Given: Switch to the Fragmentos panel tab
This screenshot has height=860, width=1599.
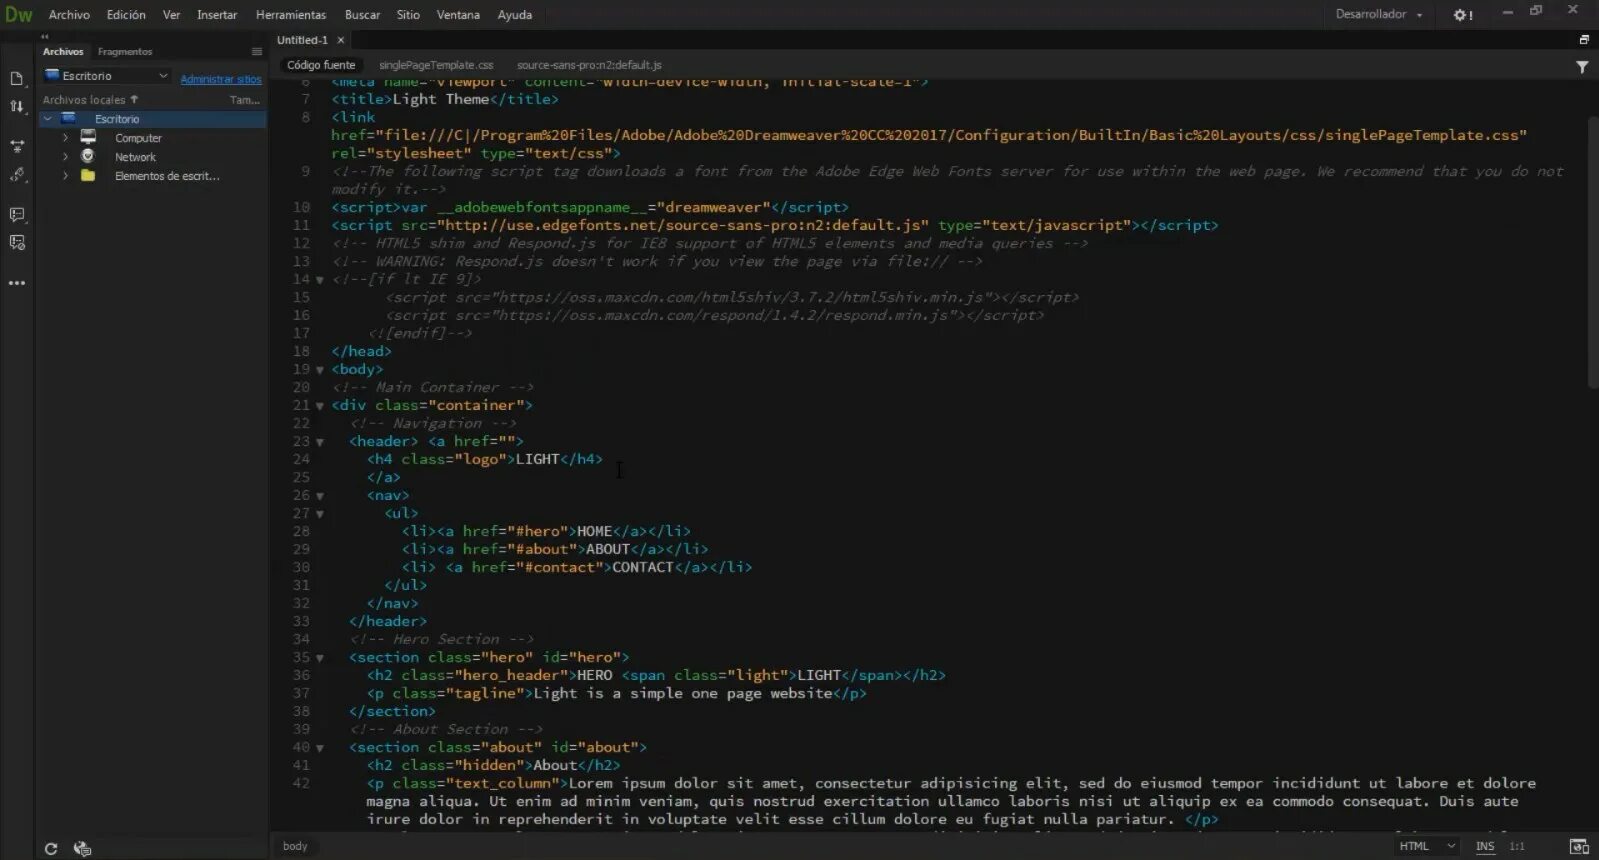Looking at the screenshot, I should coord(125,51).
